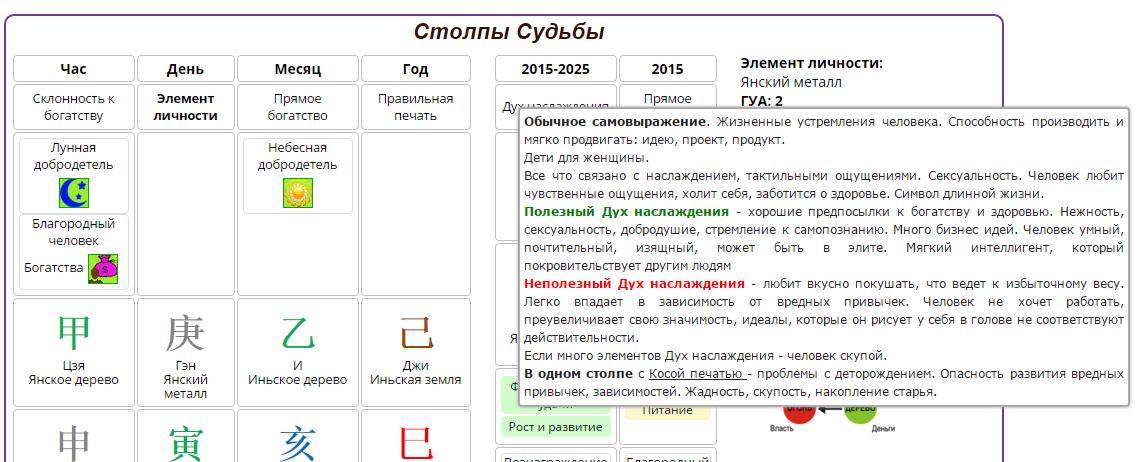This screenshot has height=462, width=1146.
Task: Click 'Склонность к богатству' cell
Action: click(x=74, y=107)
